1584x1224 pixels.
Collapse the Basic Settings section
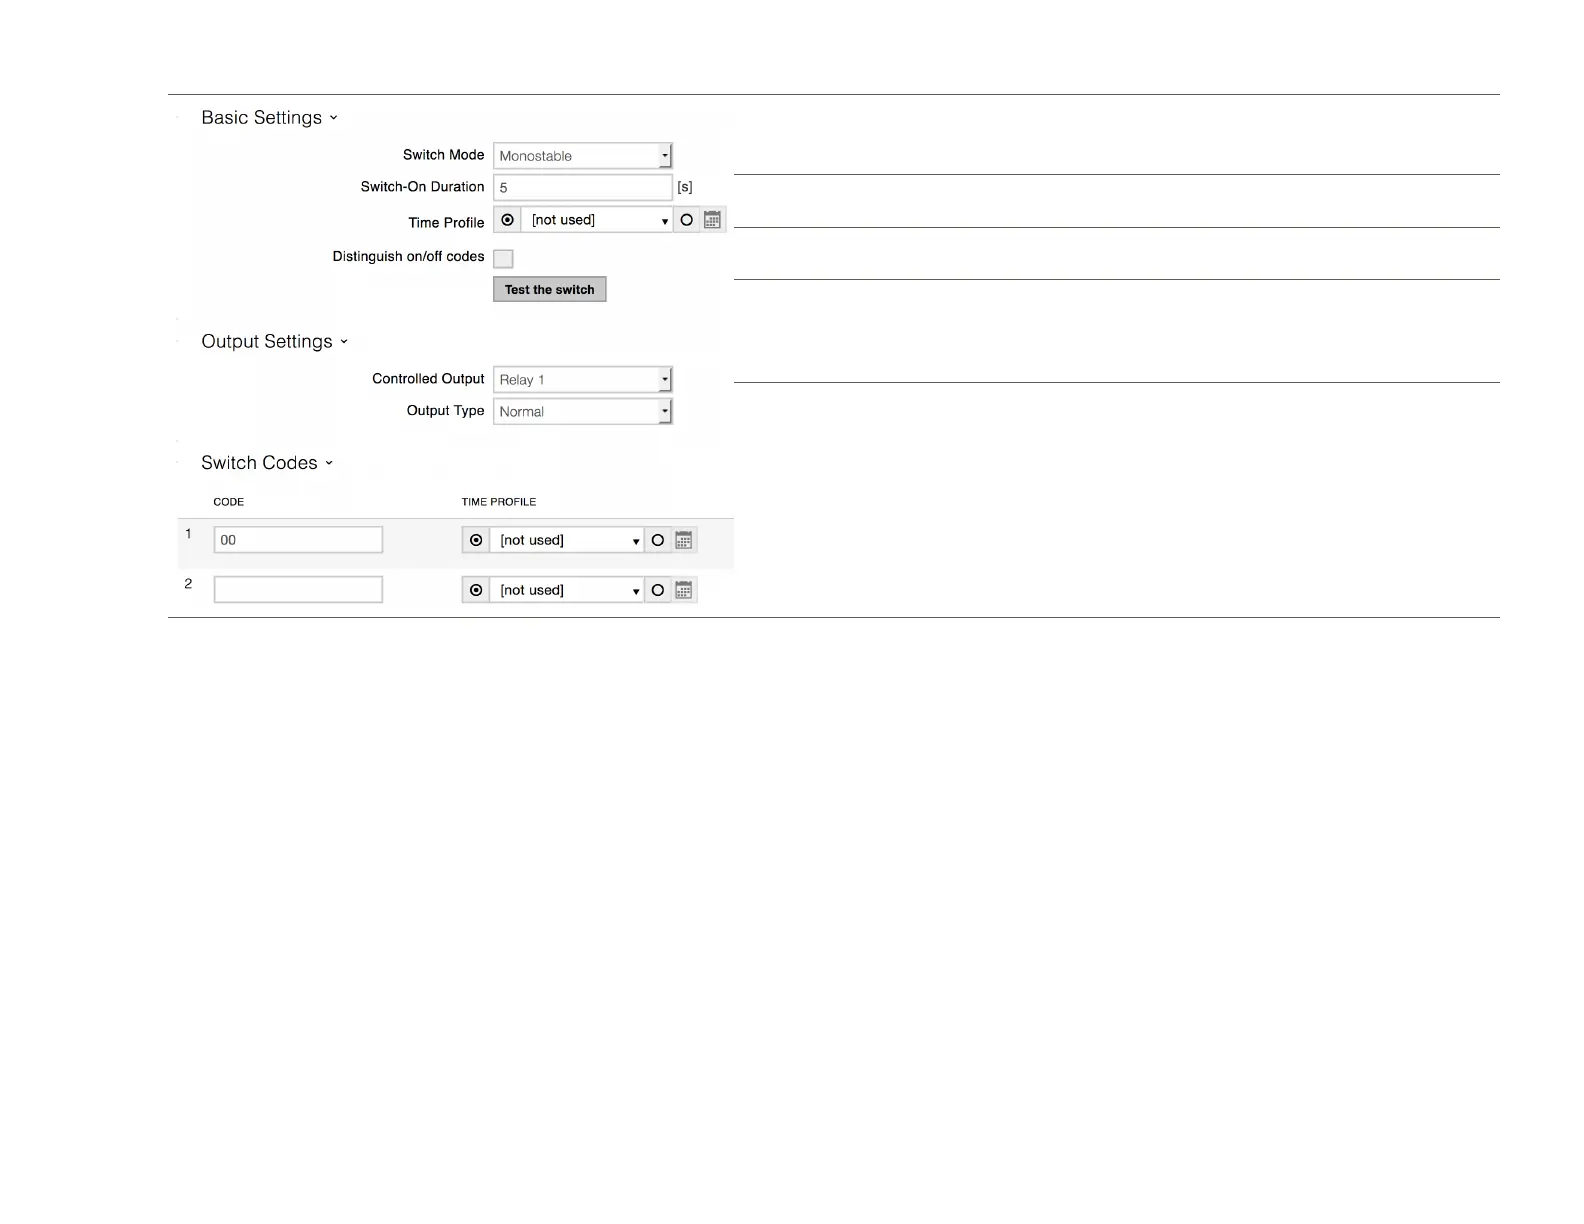[x=270, y=118]
